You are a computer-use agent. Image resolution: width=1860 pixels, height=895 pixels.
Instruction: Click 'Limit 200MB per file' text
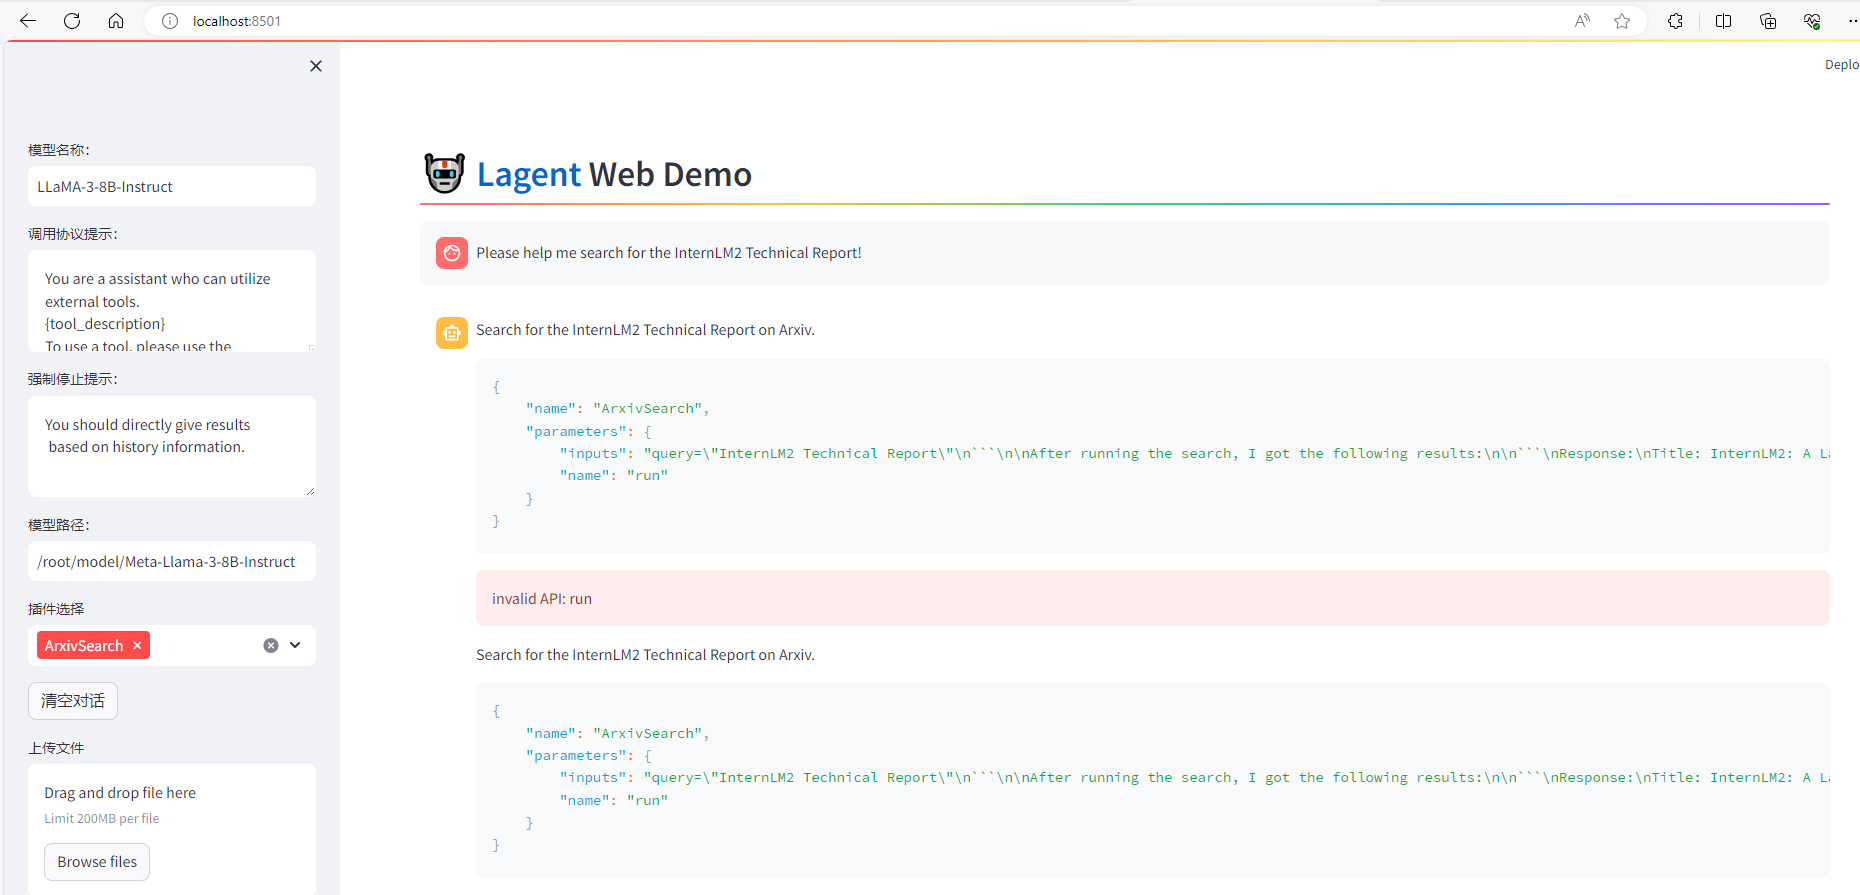(102, 818)
